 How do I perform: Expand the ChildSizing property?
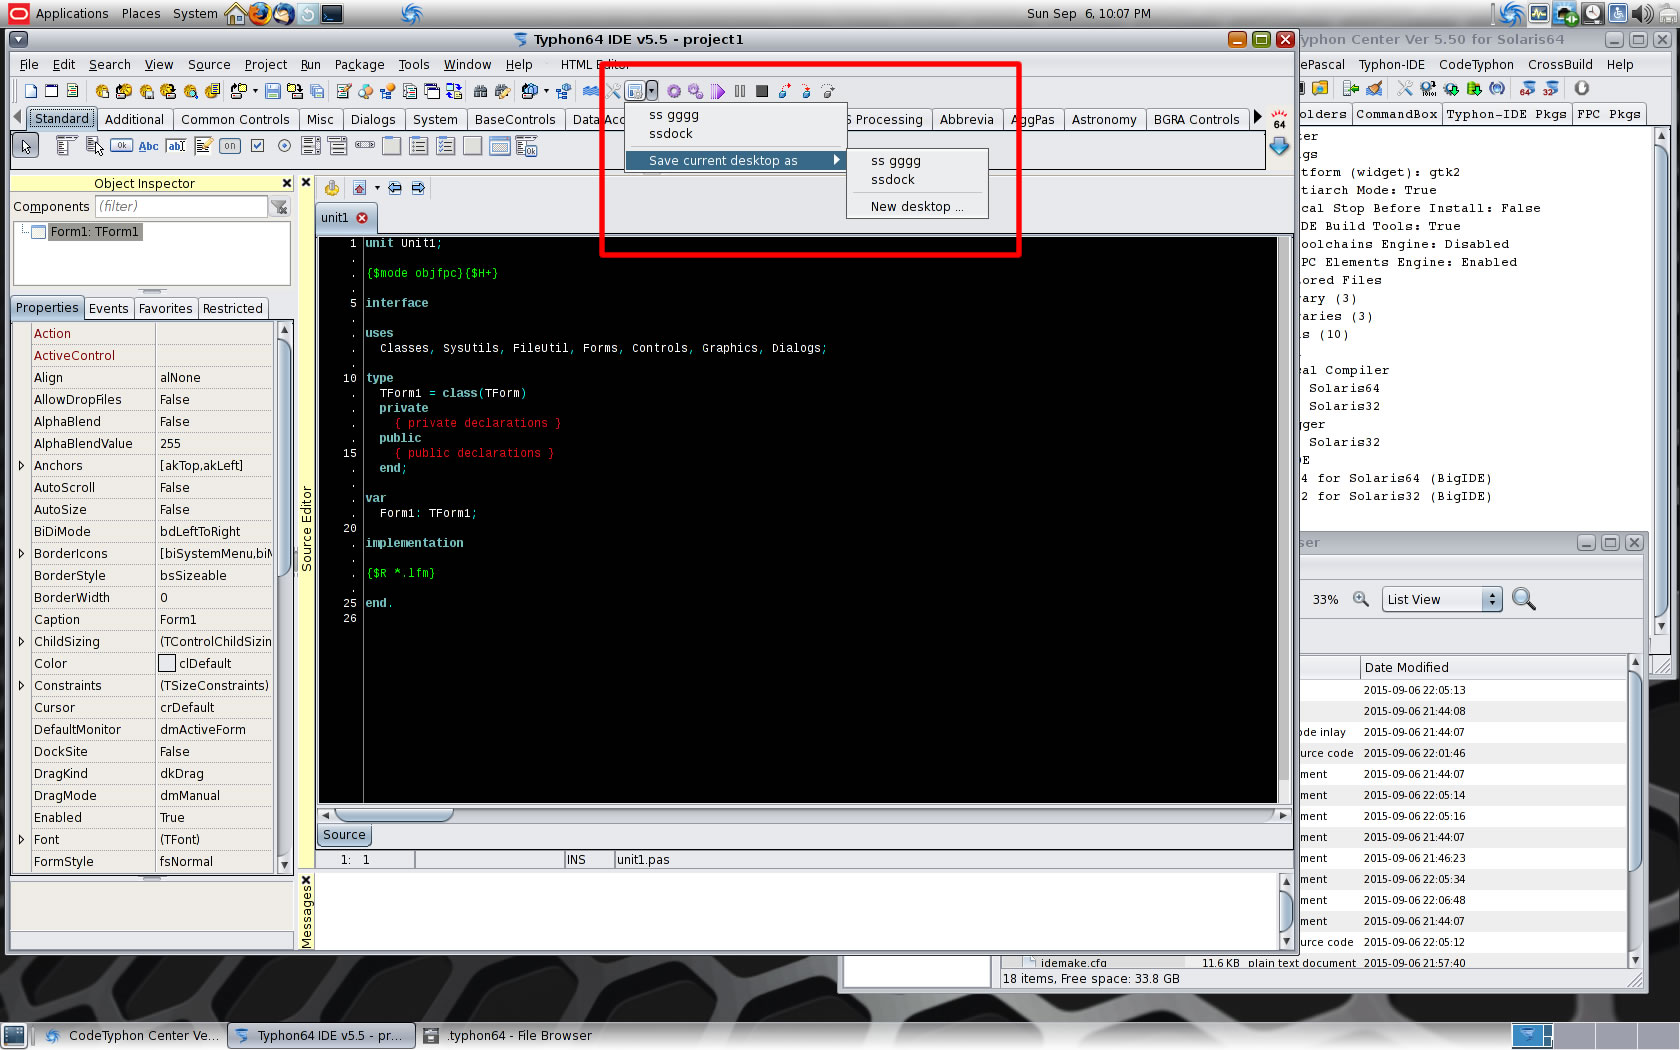(x=21, y=641)
